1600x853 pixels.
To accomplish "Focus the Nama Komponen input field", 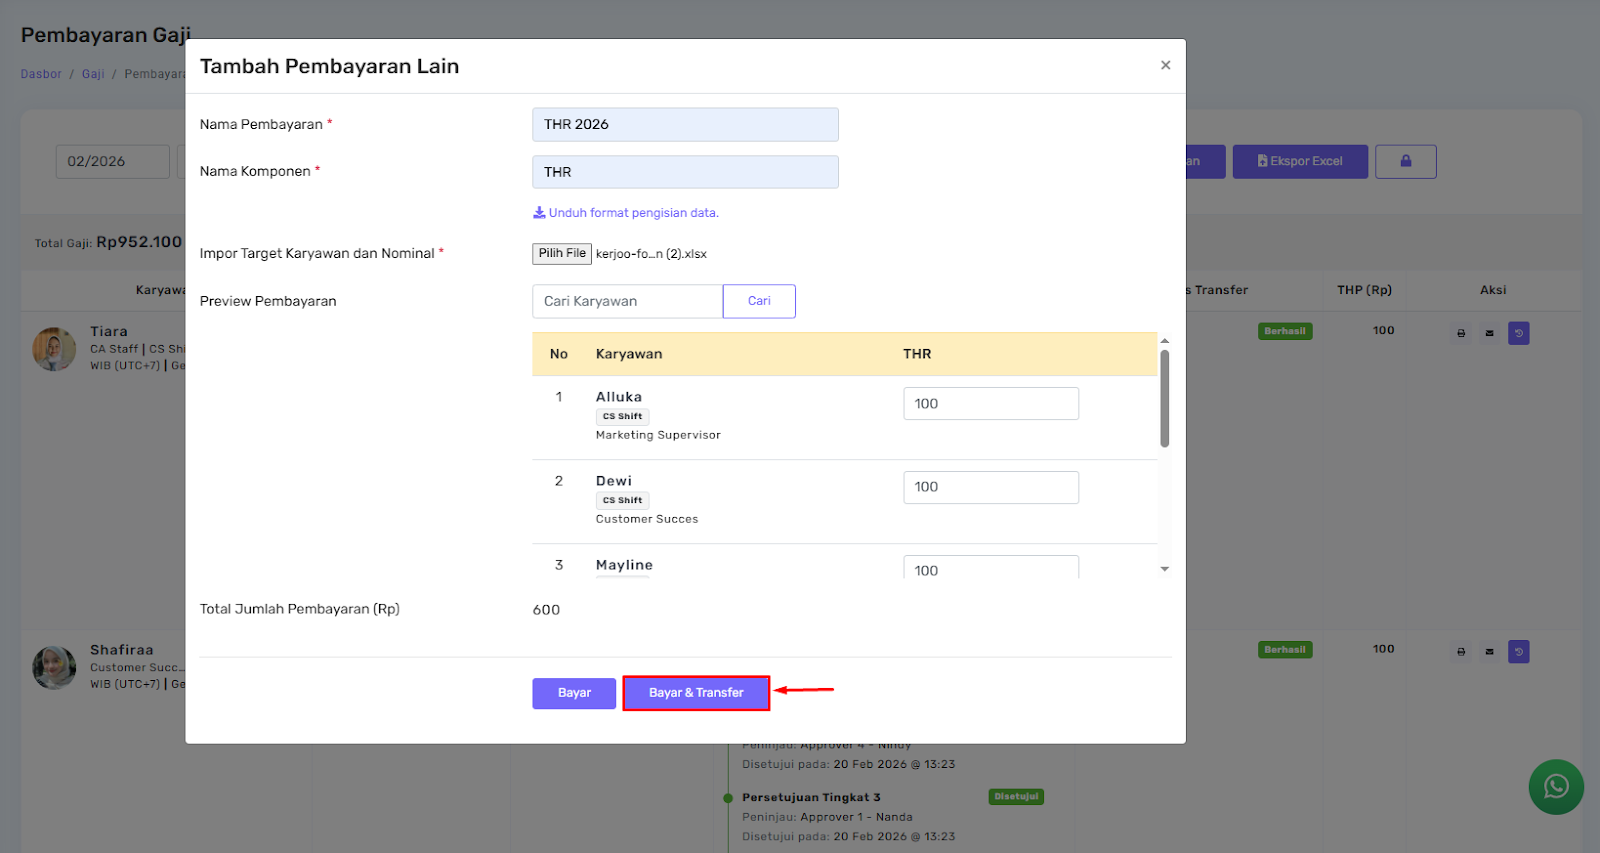I will (685, 172).
